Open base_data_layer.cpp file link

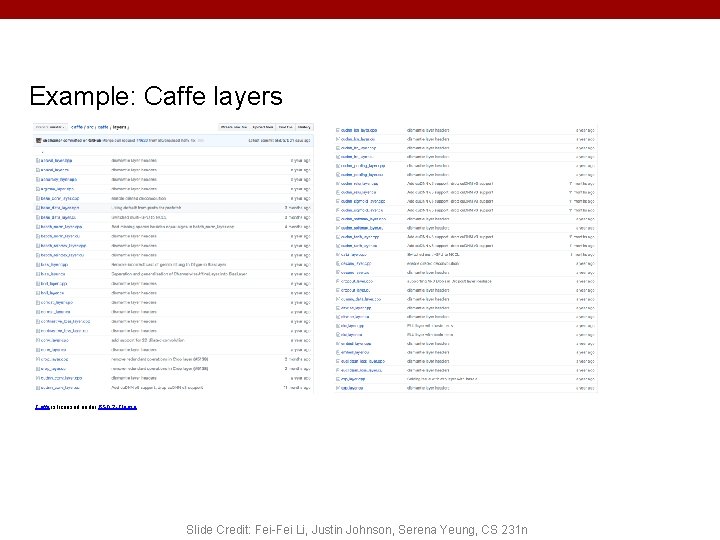tap(60, 208)
